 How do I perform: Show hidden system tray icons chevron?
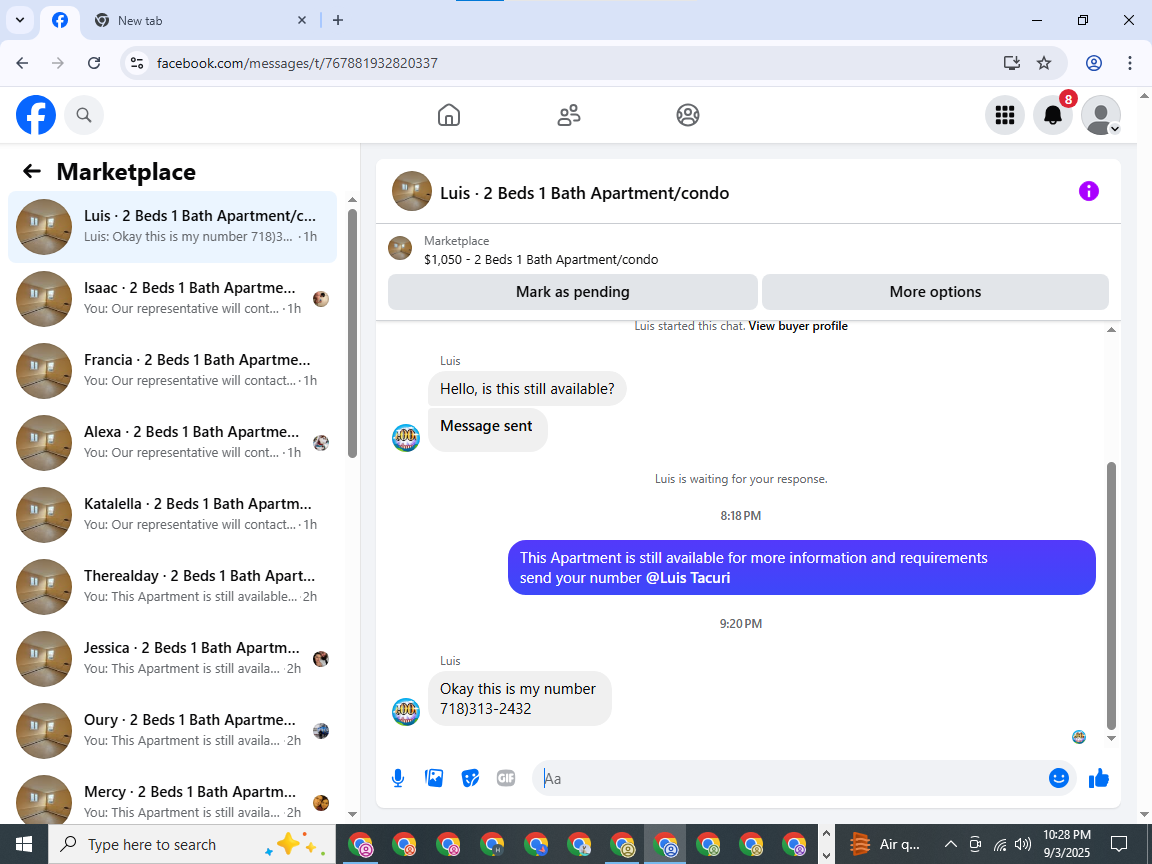(x=950, y=844)
